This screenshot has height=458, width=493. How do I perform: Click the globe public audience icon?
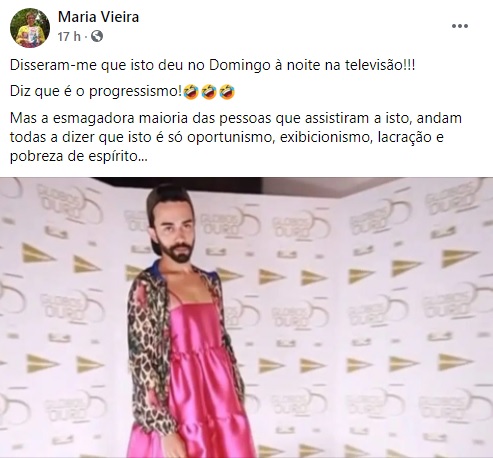[x=97, y=36]
